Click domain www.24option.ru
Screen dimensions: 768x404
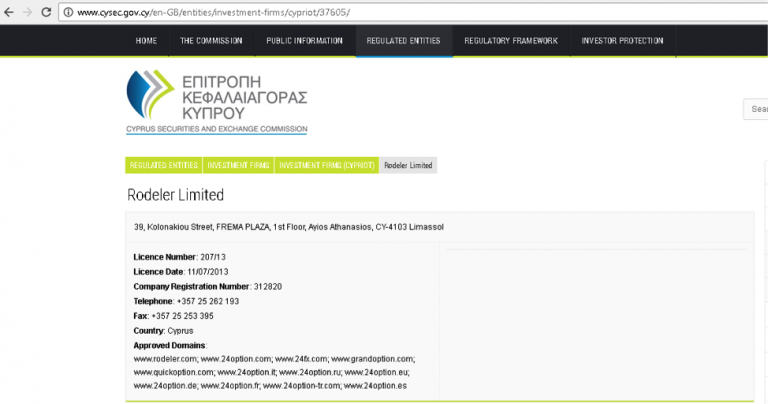(309, 372)
